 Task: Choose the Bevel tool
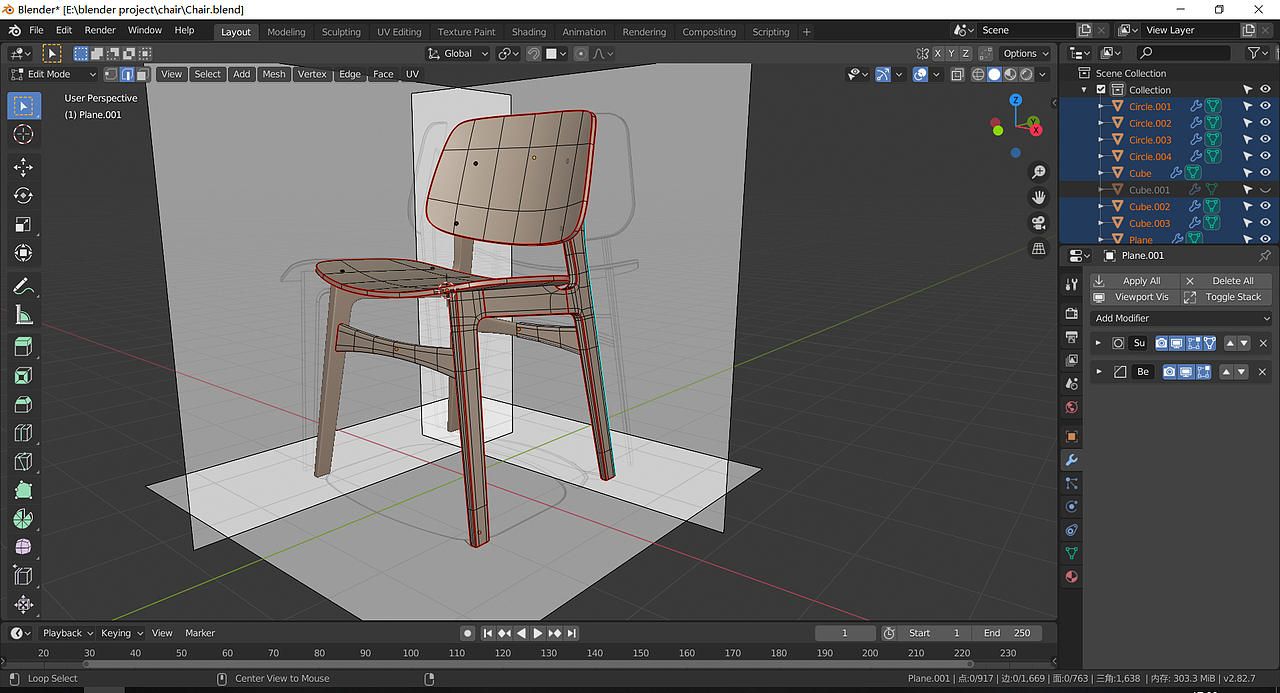point(24,404)
